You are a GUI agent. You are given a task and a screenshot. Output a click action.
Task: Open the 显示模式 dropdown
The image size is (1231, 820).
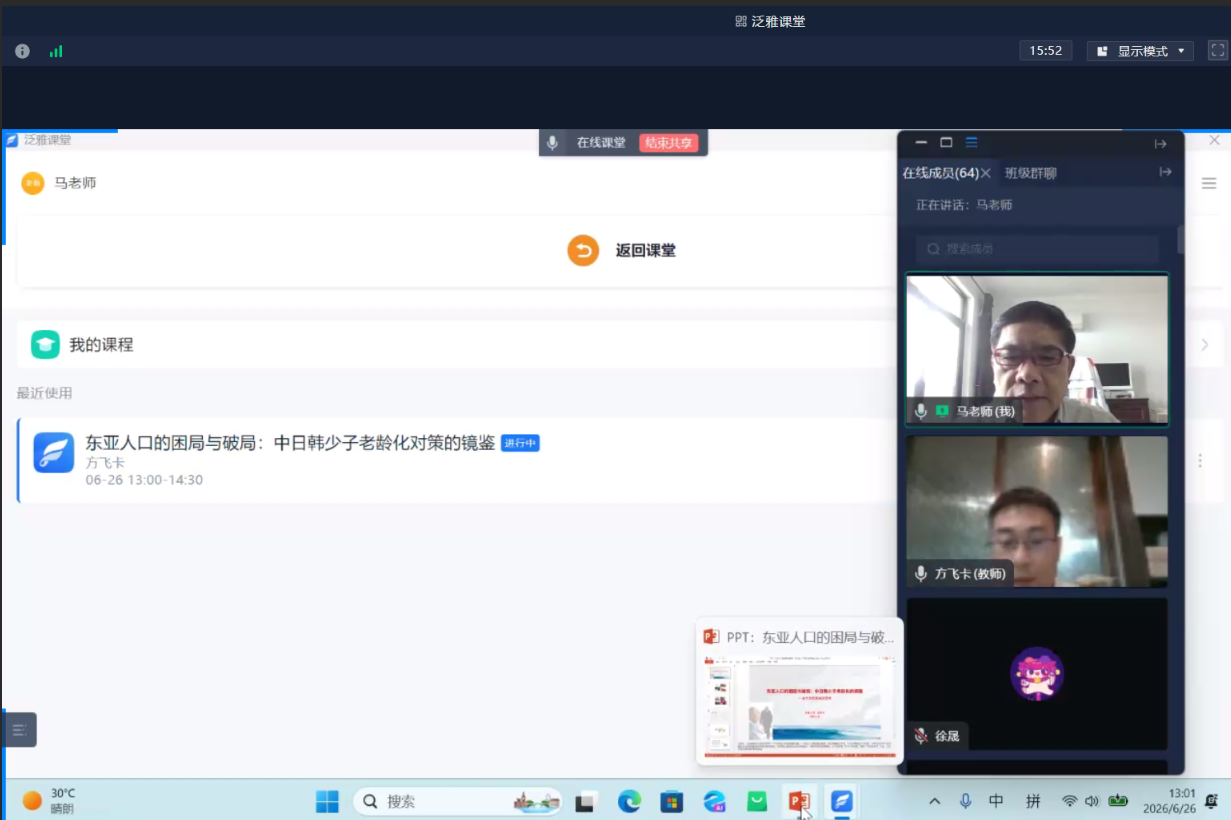pyautogui.click(x=1140, y=51)
